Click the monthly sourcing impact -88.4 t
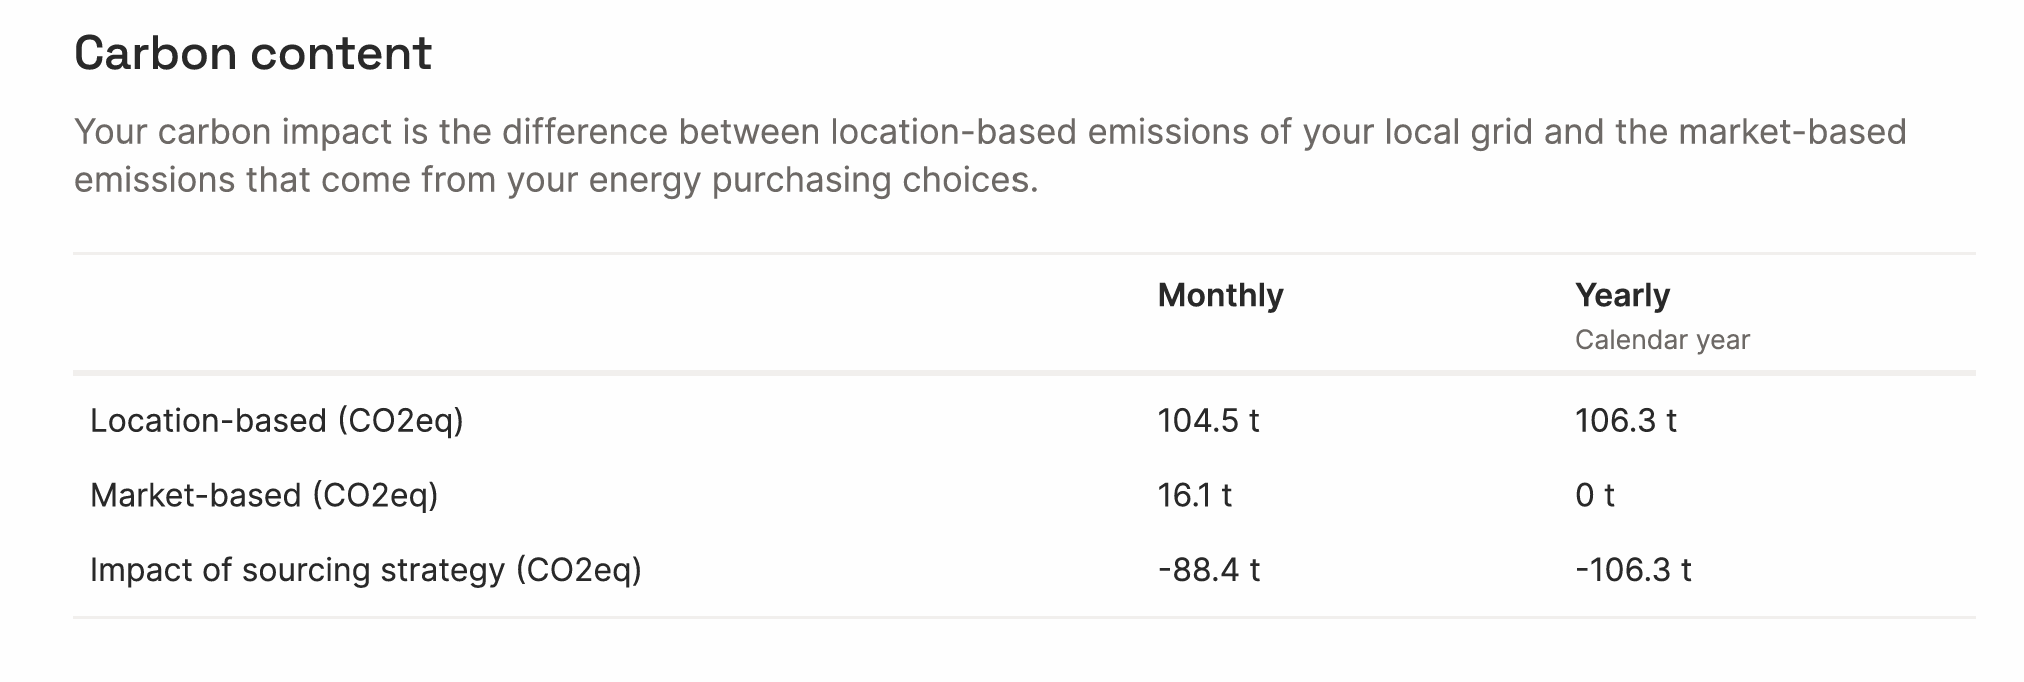Image resolution: width=2024 pixels, height=682 pixels. [1208, 570]
